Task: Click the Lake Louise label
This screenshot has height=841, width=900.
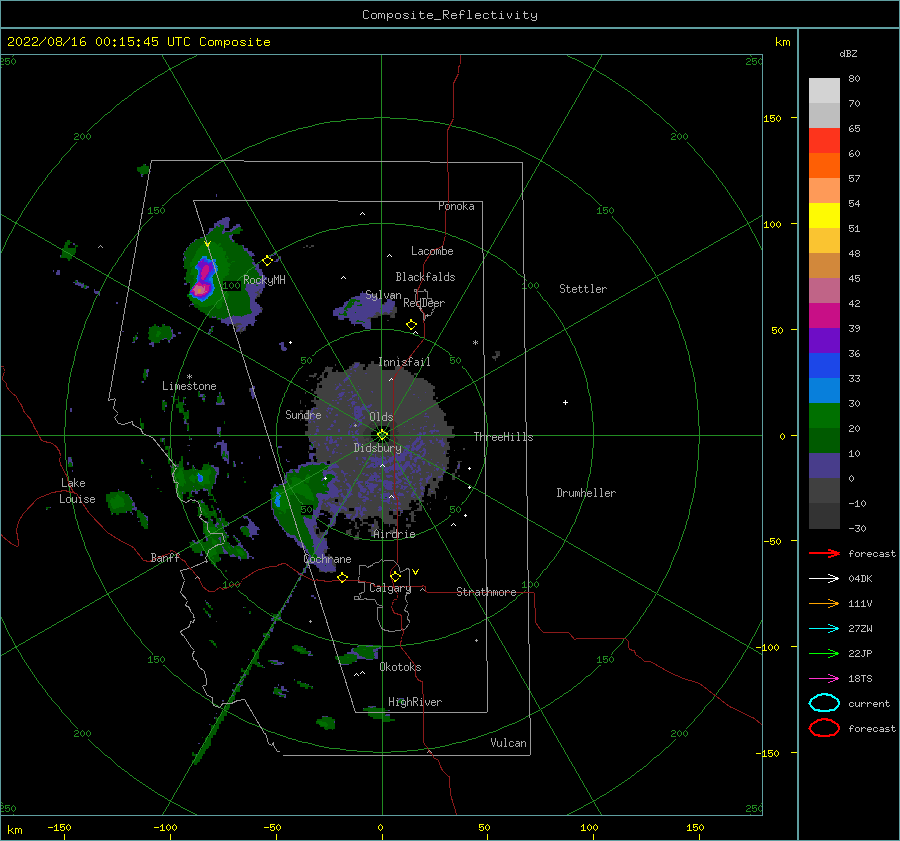Action: pos(78,491)
